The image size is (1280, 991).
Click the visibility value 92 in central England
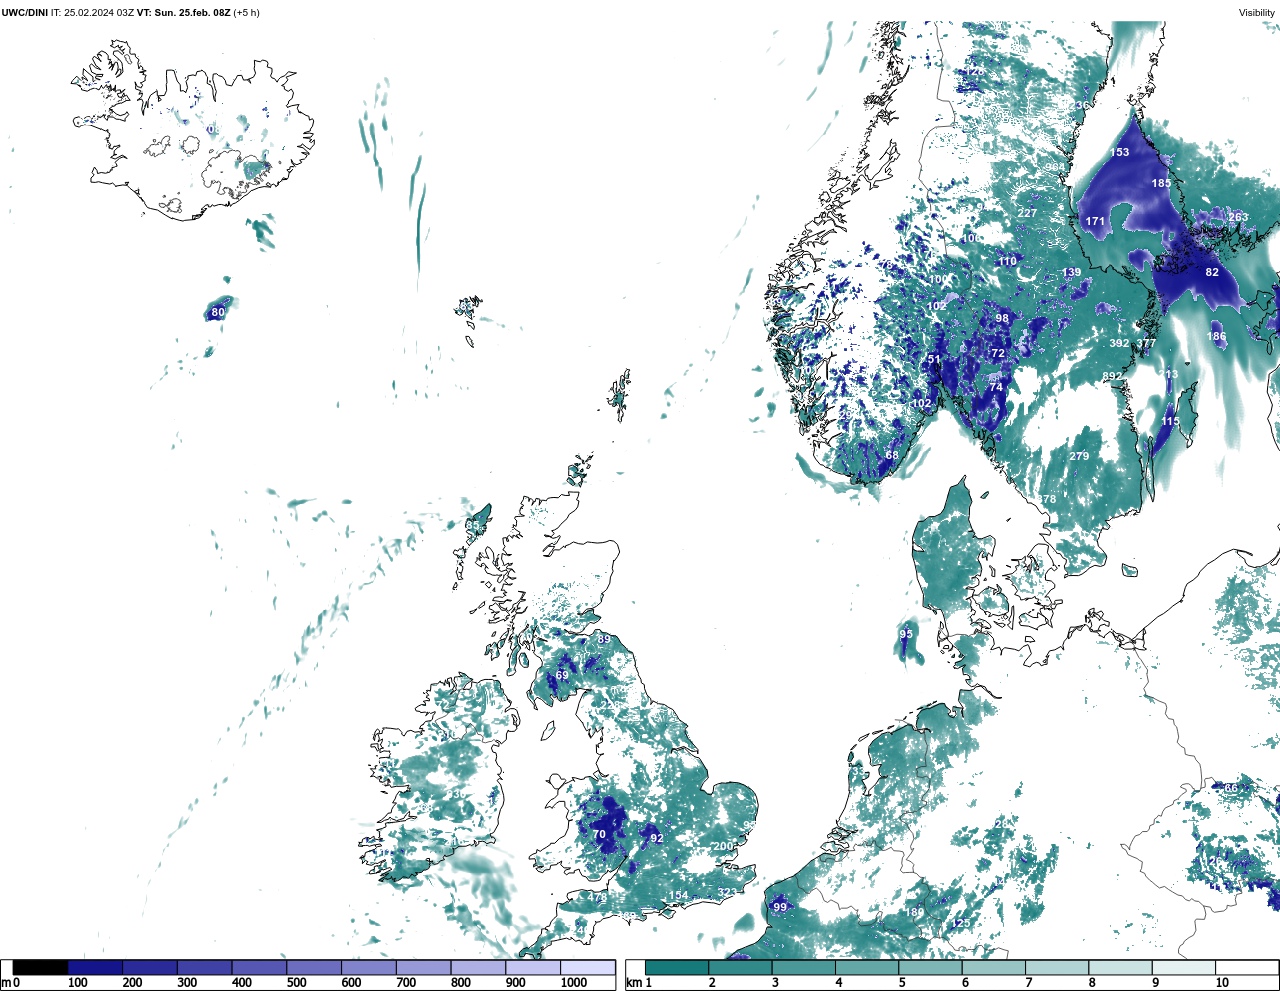pyautogui.click(x=656, y=838)
